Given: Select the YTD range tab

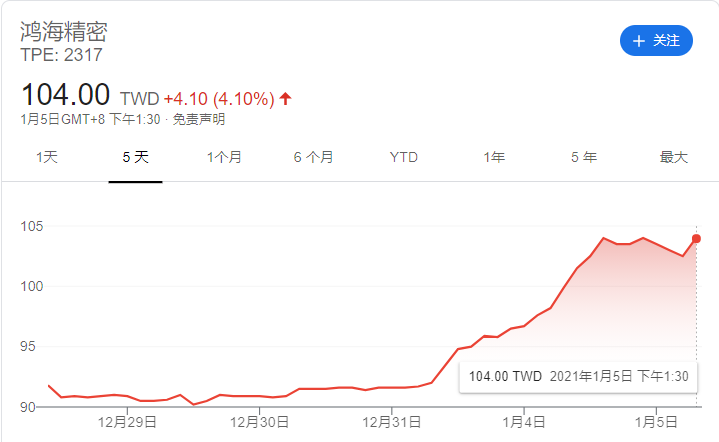Looking at the screenshot, I should click(404, 157).
